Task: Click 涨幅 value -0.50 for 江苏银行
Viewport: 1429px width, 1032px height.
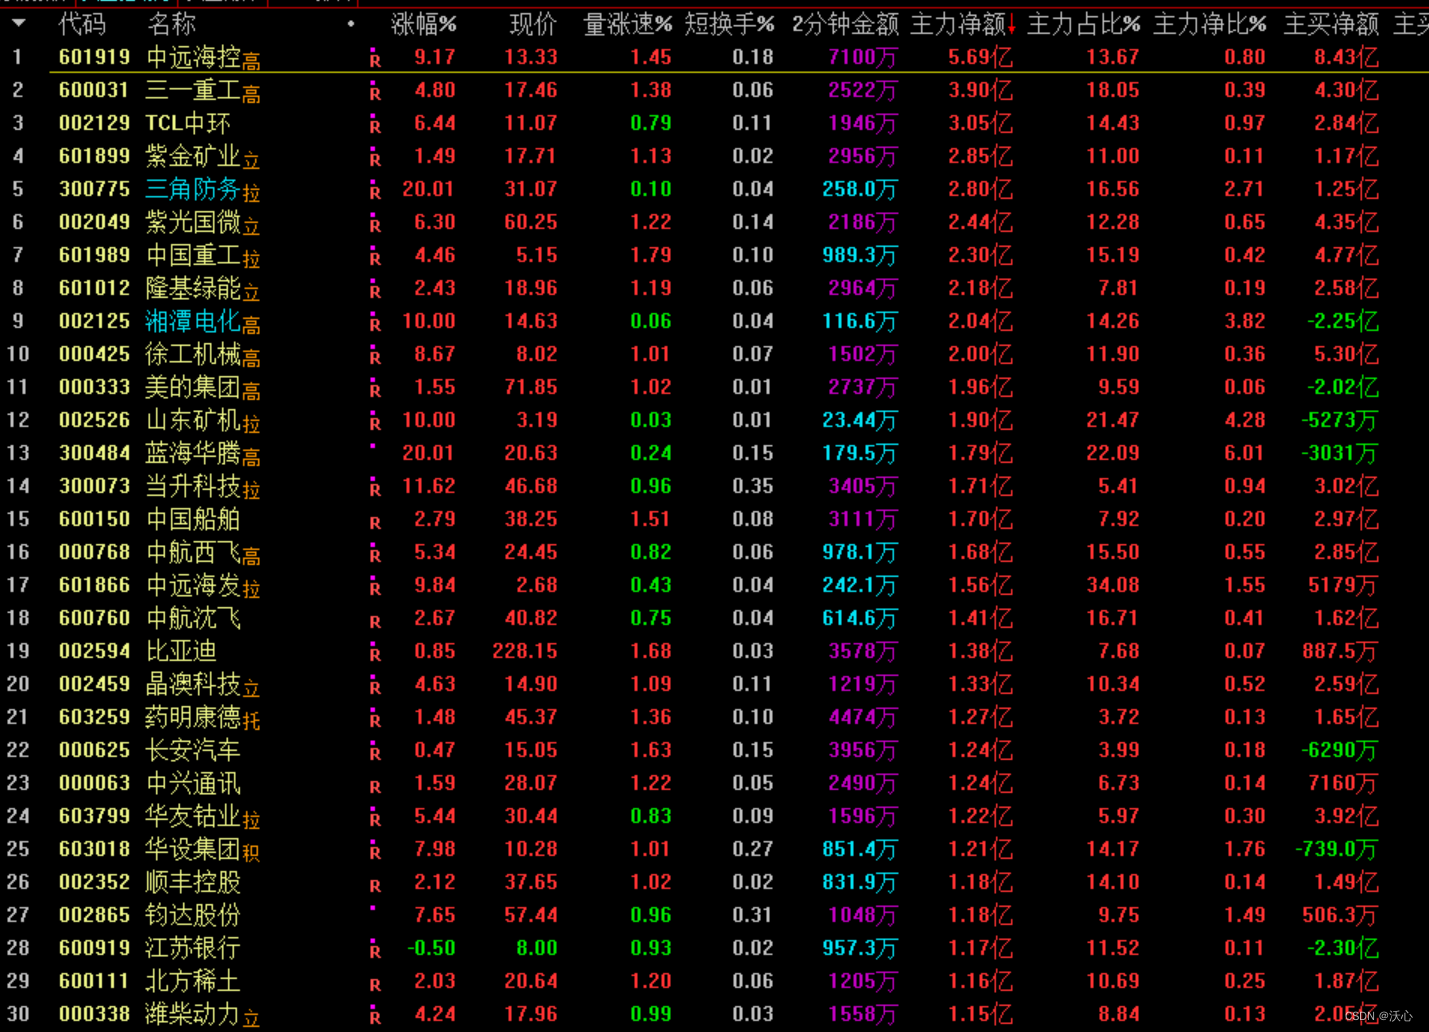Action: click(x=431, y=949)
